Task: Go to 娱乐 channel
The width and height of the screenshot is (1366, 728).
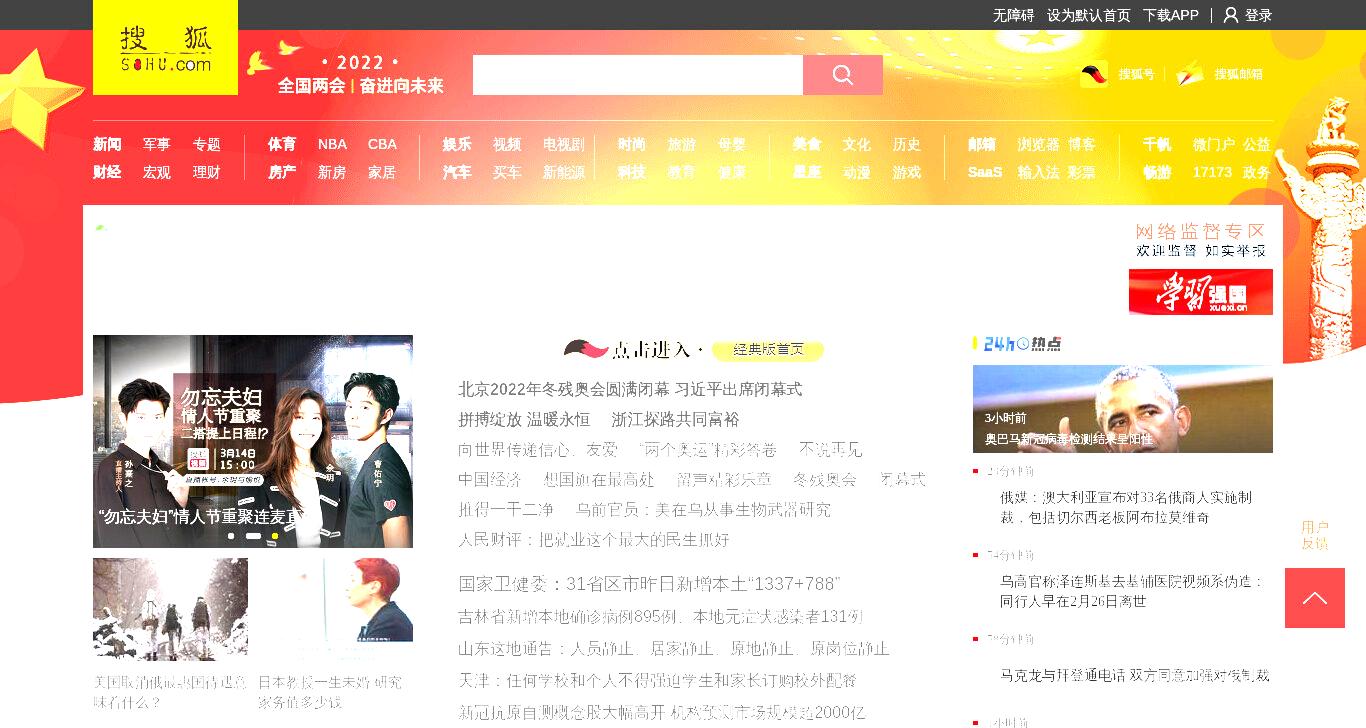Action: [457, 144]
